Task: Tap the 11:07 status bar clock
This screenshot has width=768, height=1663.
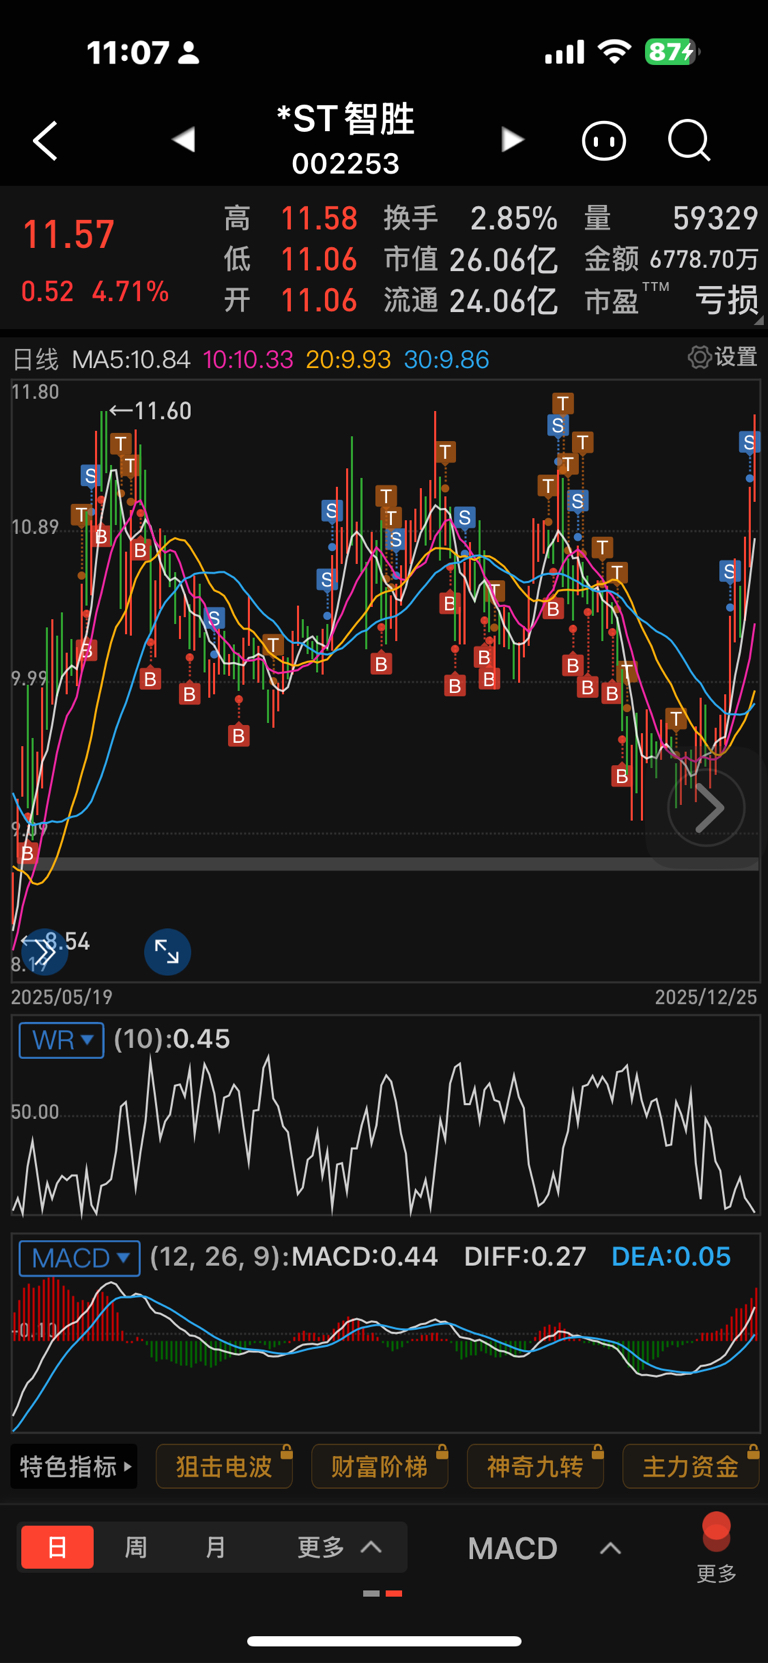Action: click(128, 52)
